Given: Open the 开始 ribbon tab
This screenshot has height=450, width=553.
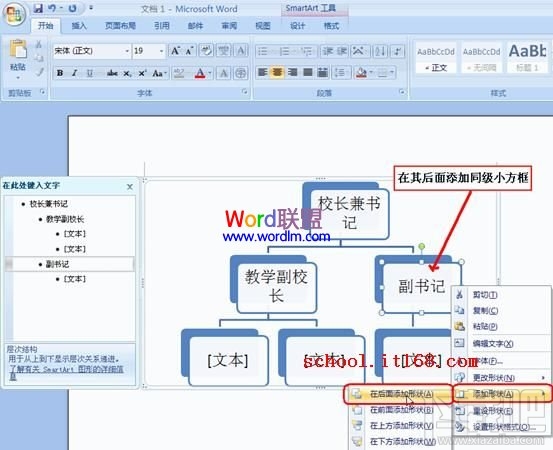Looking at the screenshot, I should 45,26.
